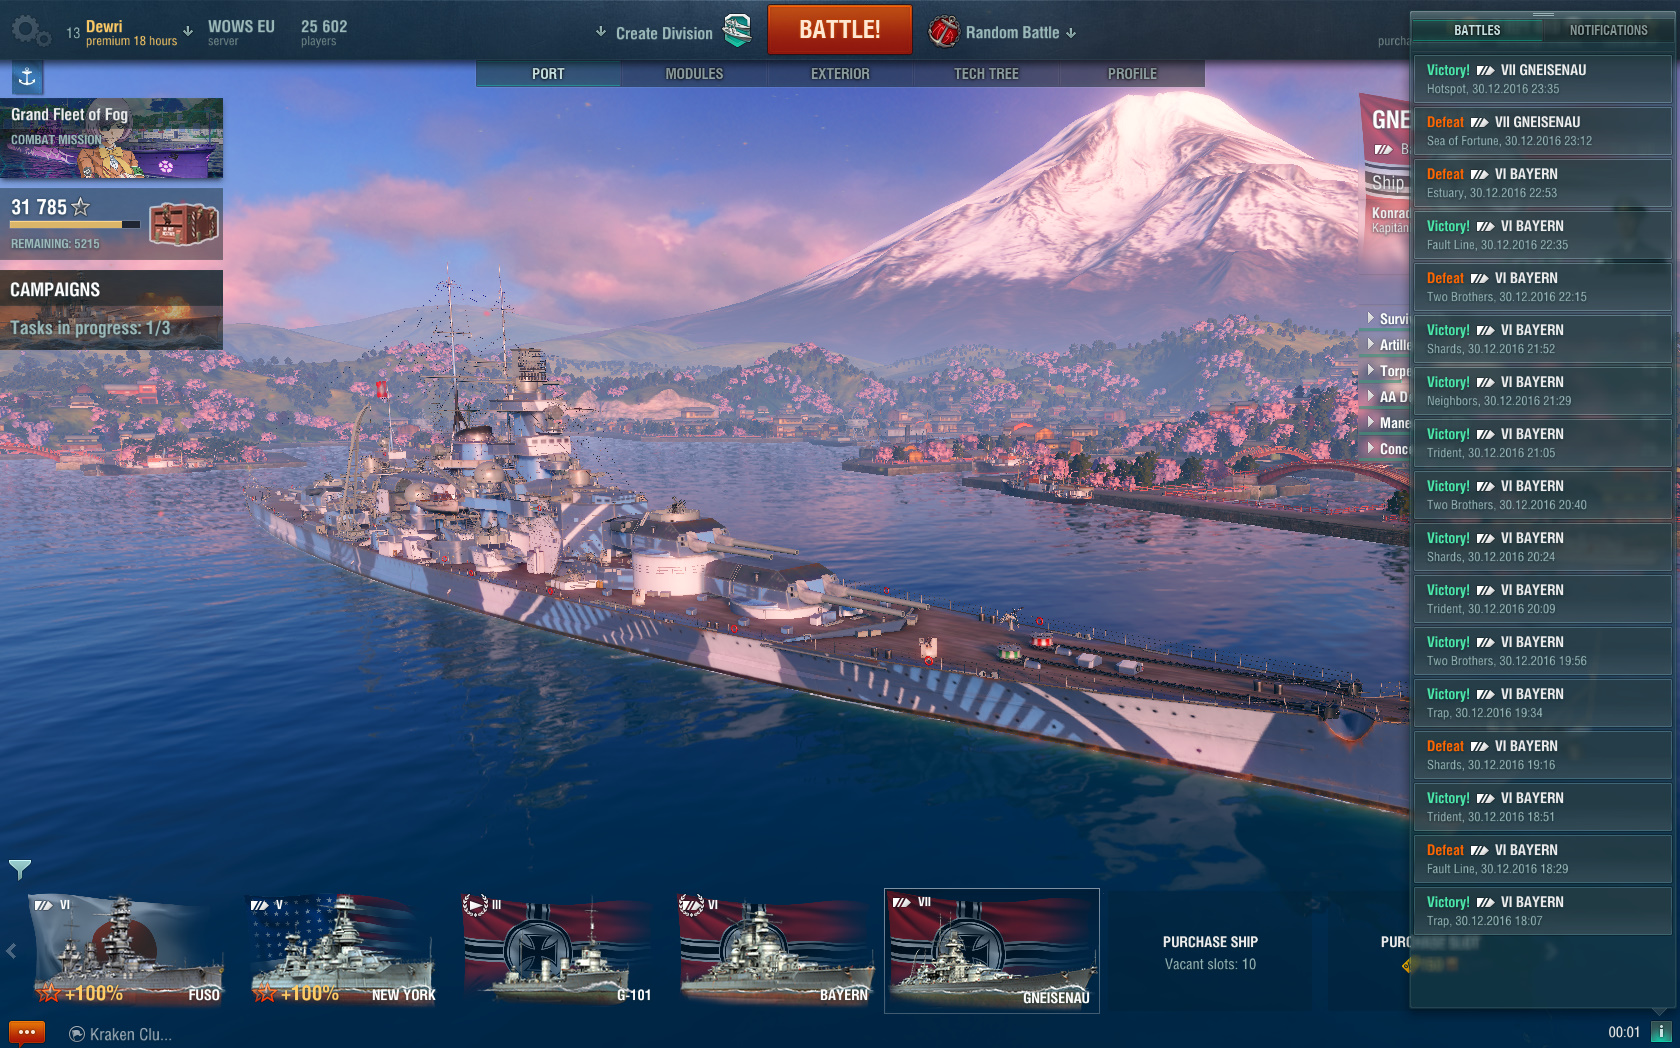Click Purchase Ship vacant slot

pos(1210,952)
